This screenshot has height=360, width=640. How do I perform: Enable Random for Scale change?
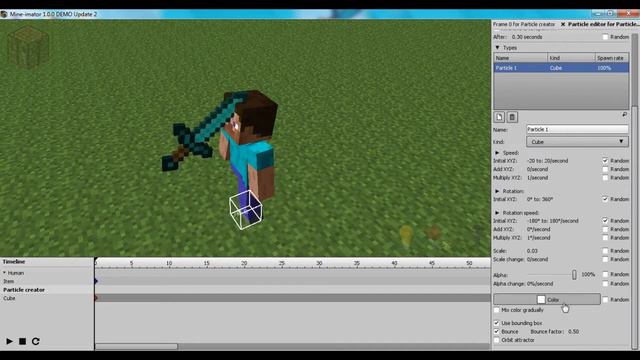[605, 259]
